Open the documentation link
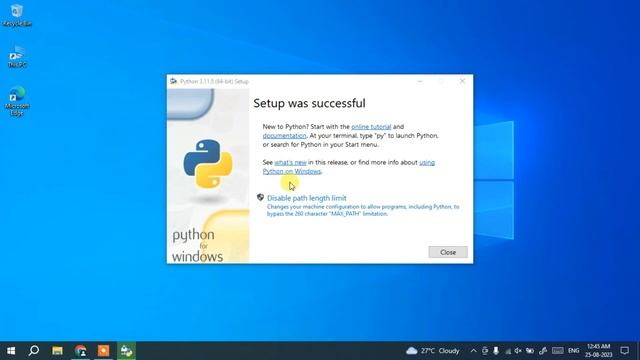640x360 pixels. (284, 136)
